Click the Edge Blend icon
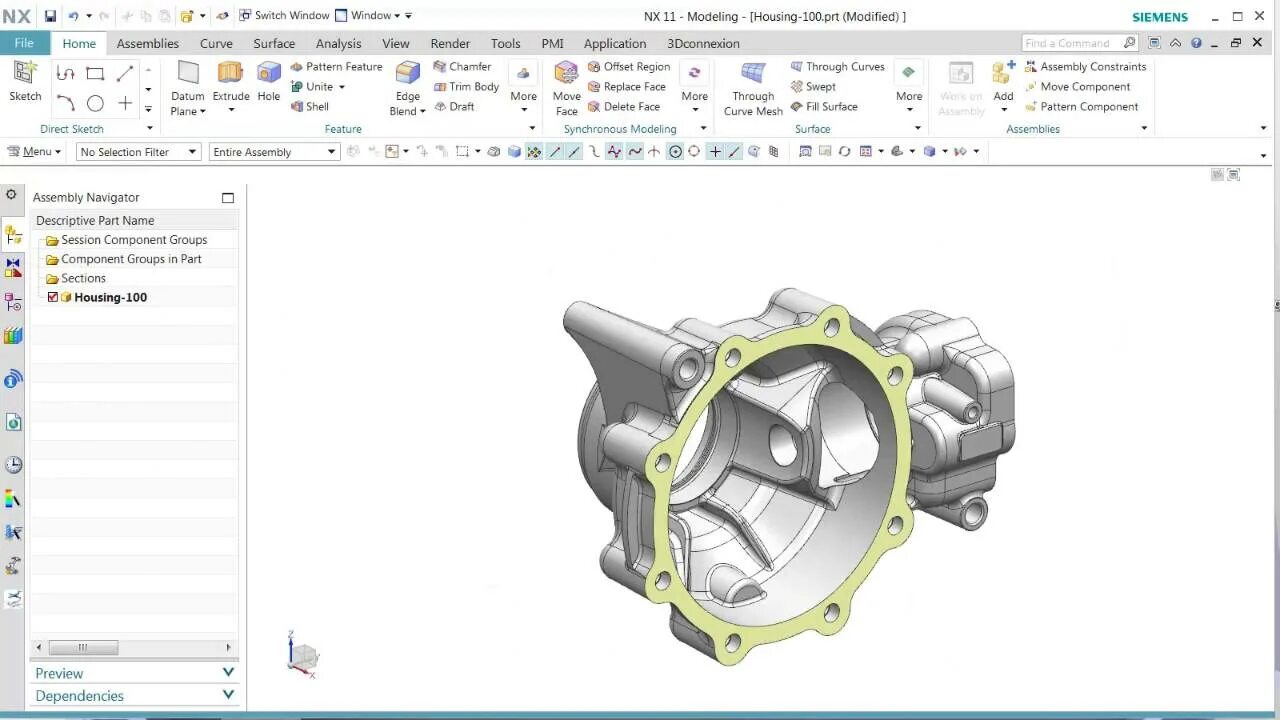Screen dimensions: 1280x720 point(408,74)
